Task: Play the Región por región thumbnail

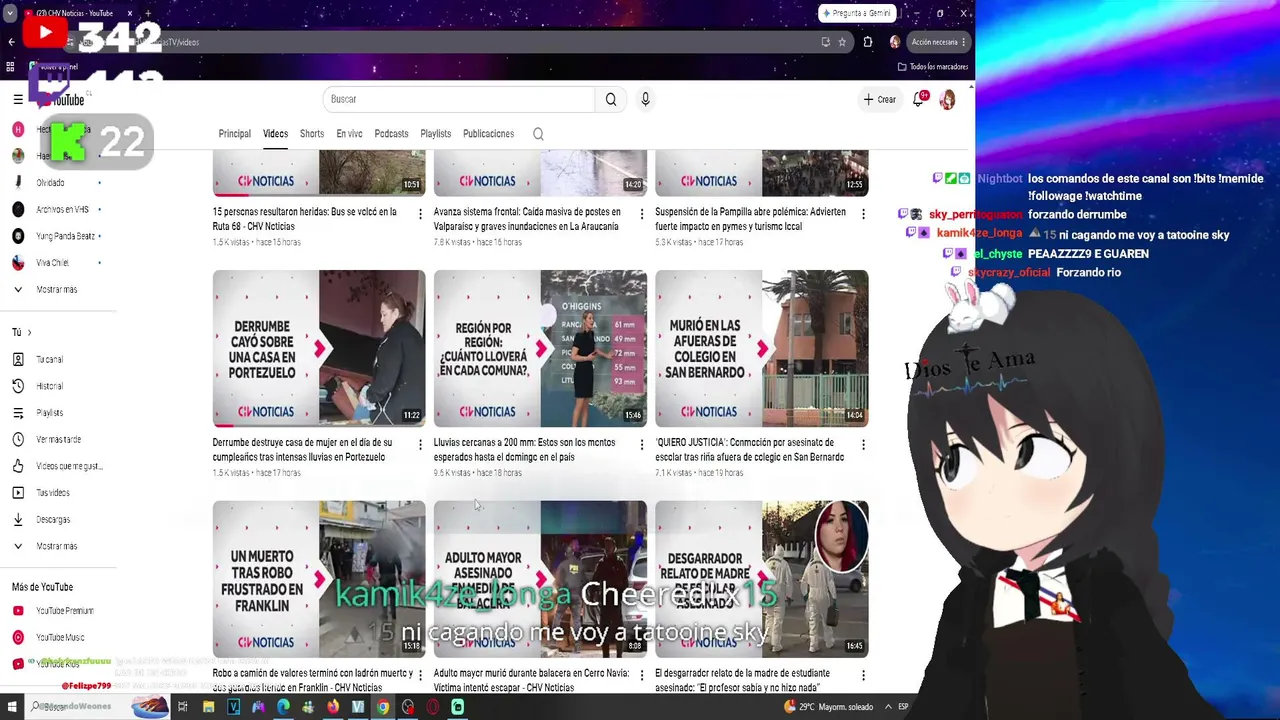Action: [540, 348]
